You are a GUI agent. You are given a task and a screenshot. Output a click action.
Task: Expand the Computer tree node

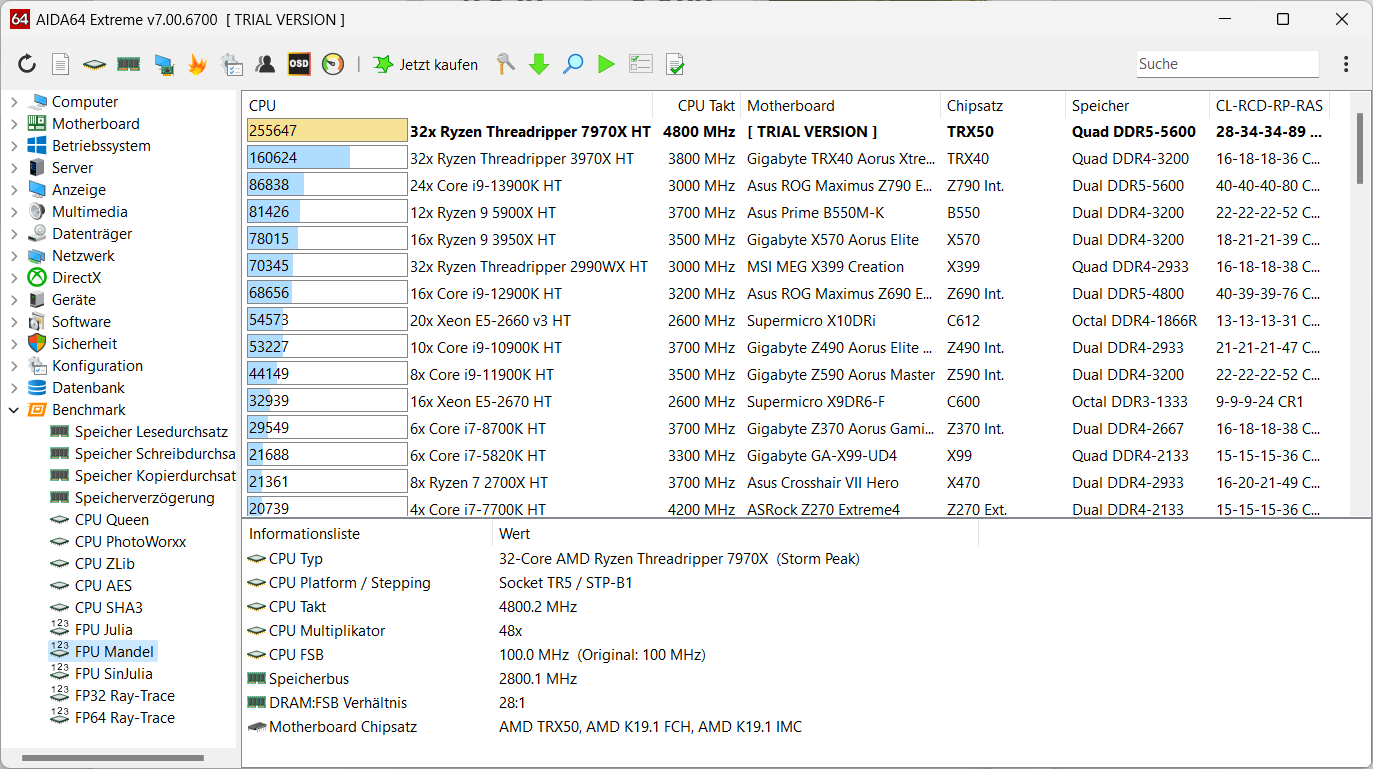click(x=14, y=102)
